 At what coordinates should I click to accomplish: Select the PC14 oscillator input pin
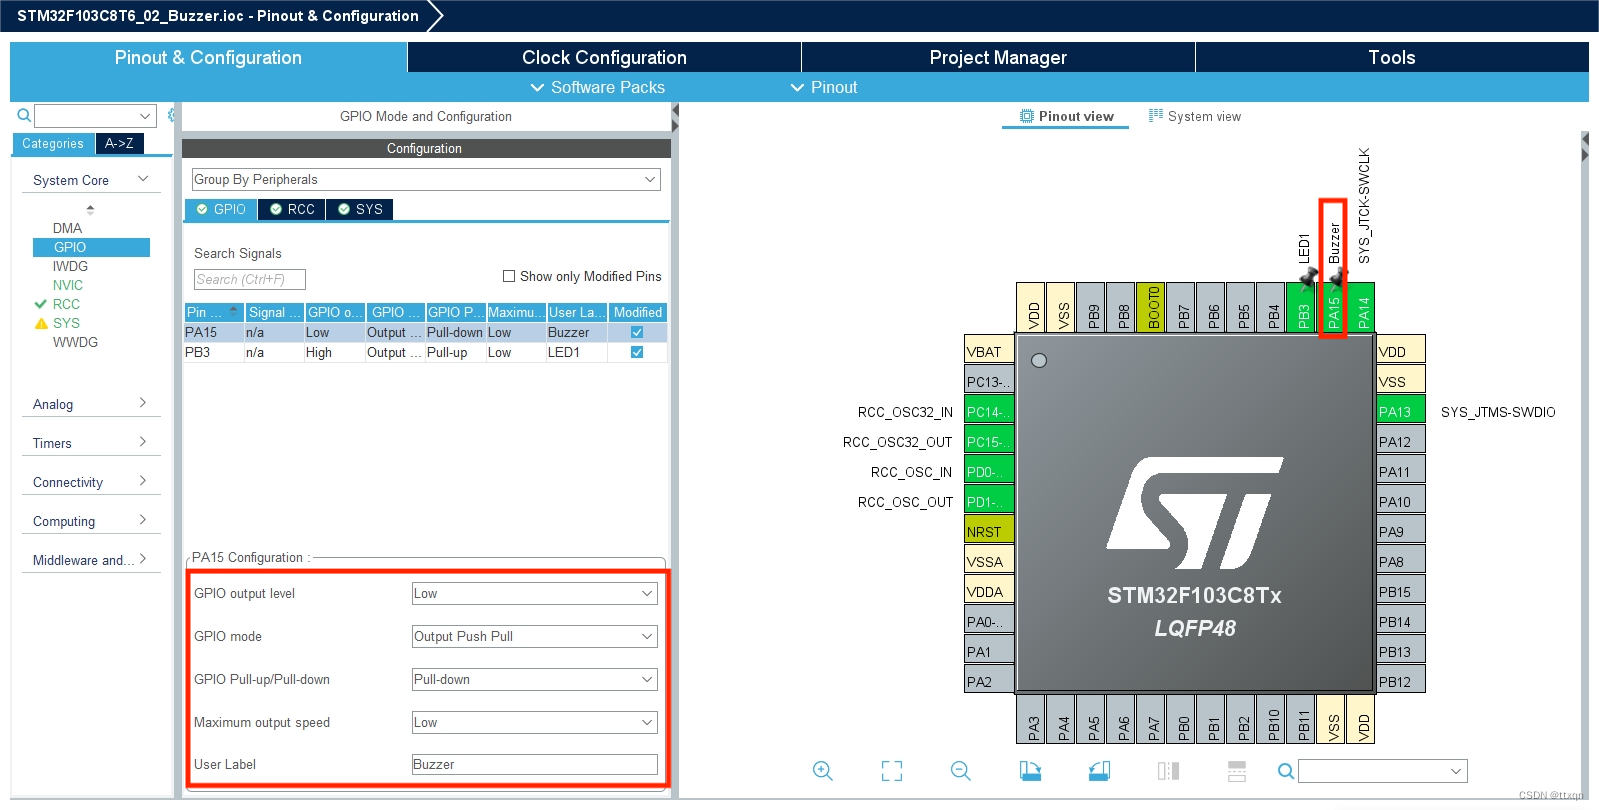tap(989, 411)
